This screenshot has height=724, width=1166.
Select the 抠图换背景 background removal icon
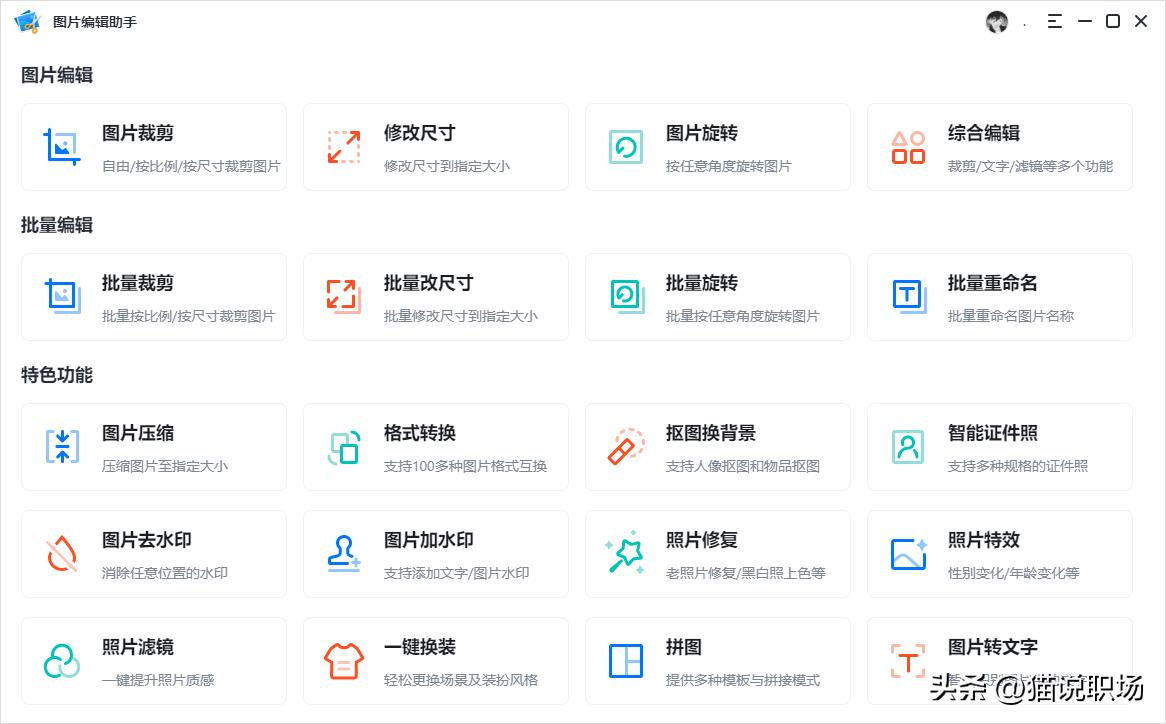(x=625, y=447)
